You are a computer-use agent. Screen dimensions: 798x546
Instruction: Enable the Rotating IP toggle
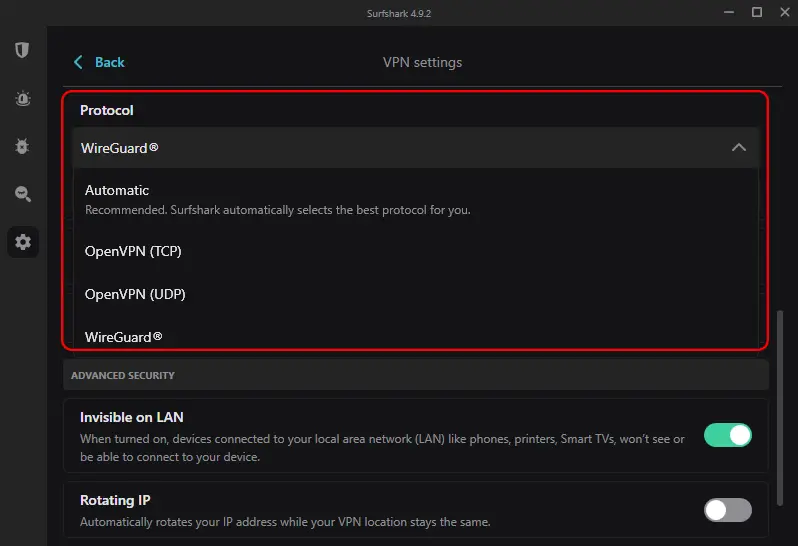pos(728,510)
